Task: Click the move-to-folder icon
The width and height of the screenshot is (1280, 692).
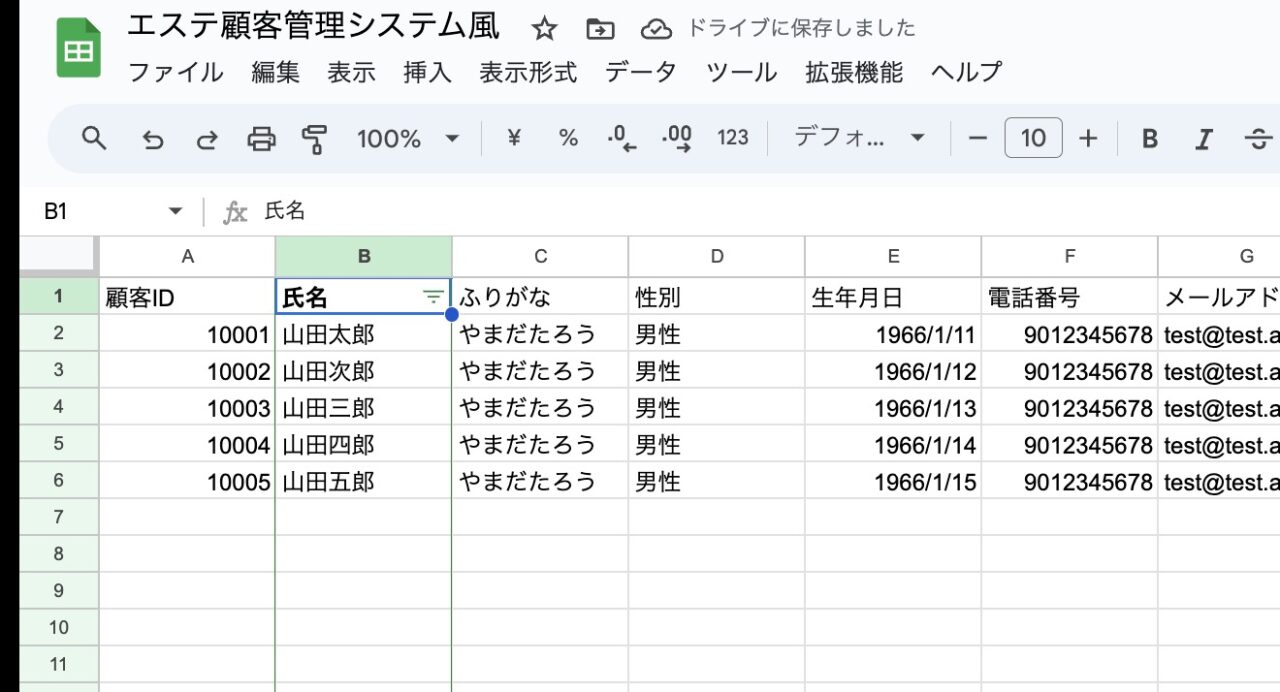Action: tap(599, 28)
